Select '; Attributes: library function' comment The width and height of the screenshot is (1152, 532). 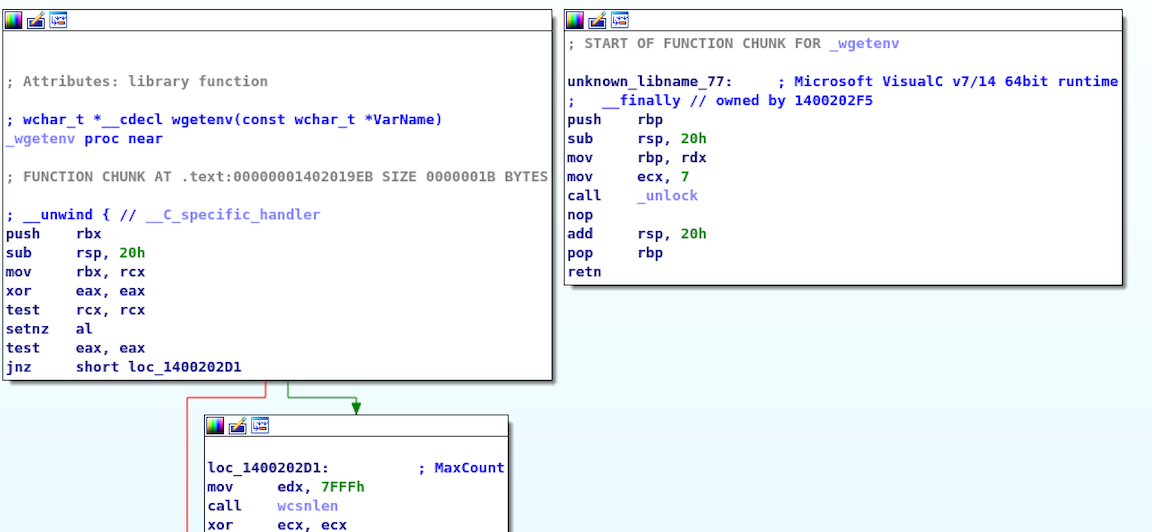pyautogui.click(x=137, y=81)
